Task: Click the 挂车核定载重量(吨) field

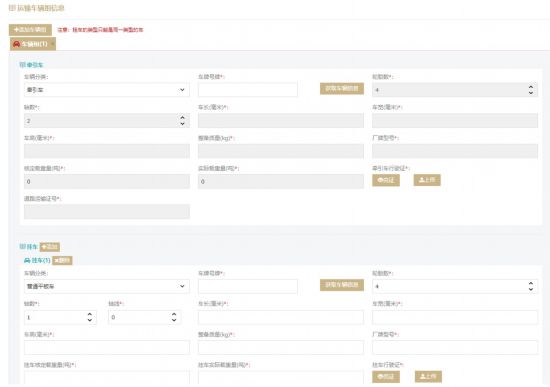Action: click(107, 378)
